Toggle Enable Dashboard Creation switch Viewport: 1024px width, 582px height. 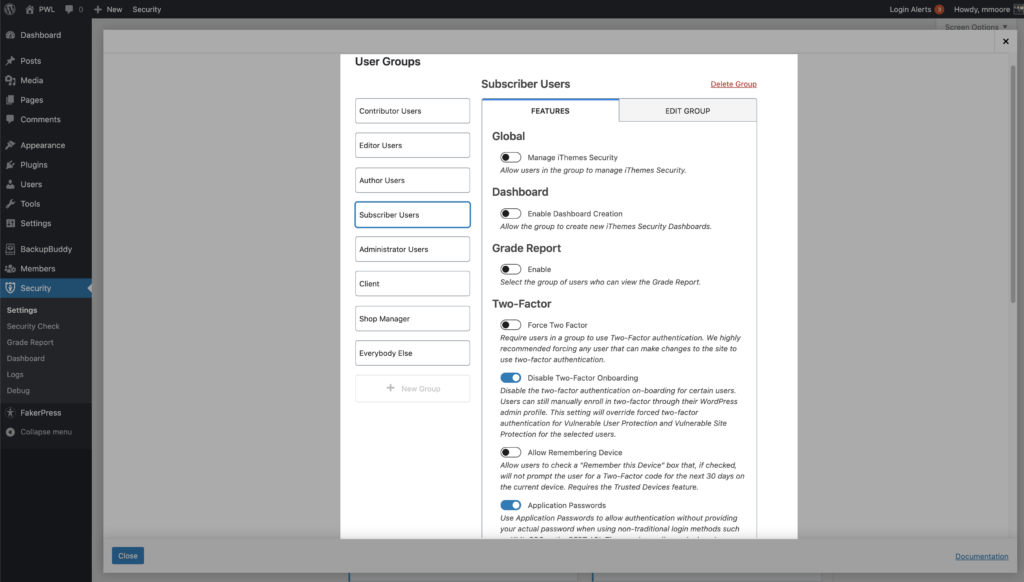(511, 214)
